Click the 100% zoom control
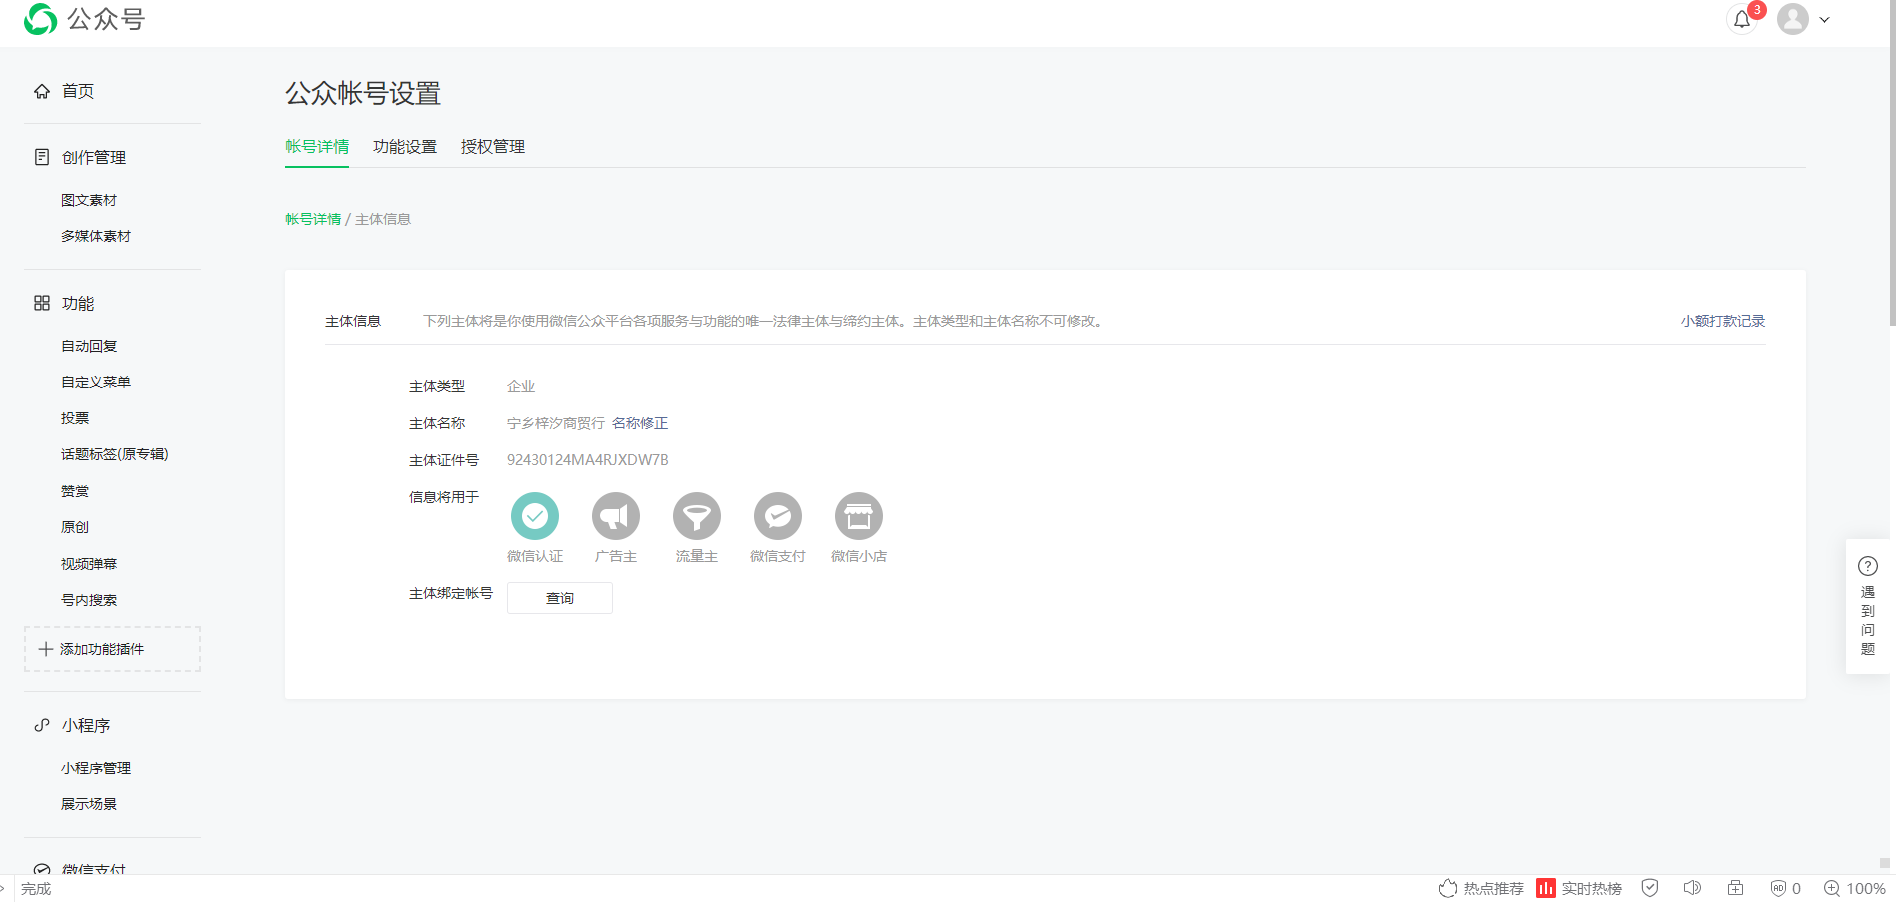The width and height of the screenshot is (1896, 902). [1855, 888]
